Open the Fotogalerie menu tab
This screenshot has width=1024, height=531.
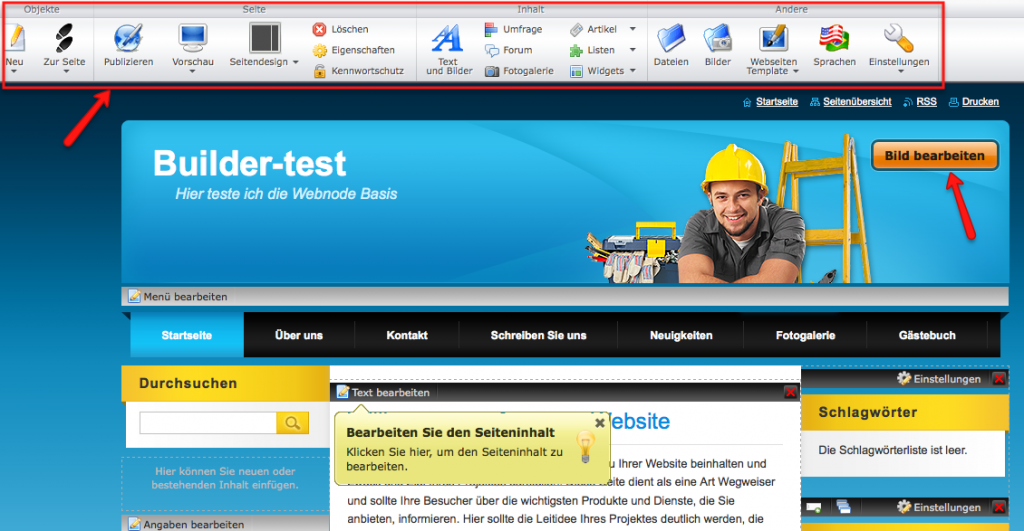[x=805, y=335]
